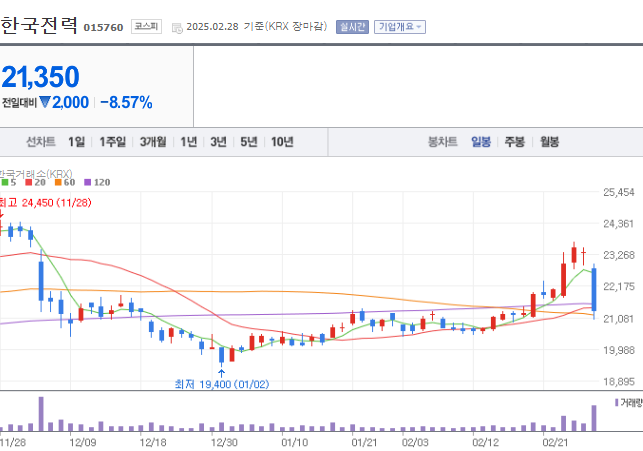Viewport: 643px width, 451px height.
Task: Switch to the 월봉 candlestick chart
Action: pyautogui.click(x=550, y=142)
